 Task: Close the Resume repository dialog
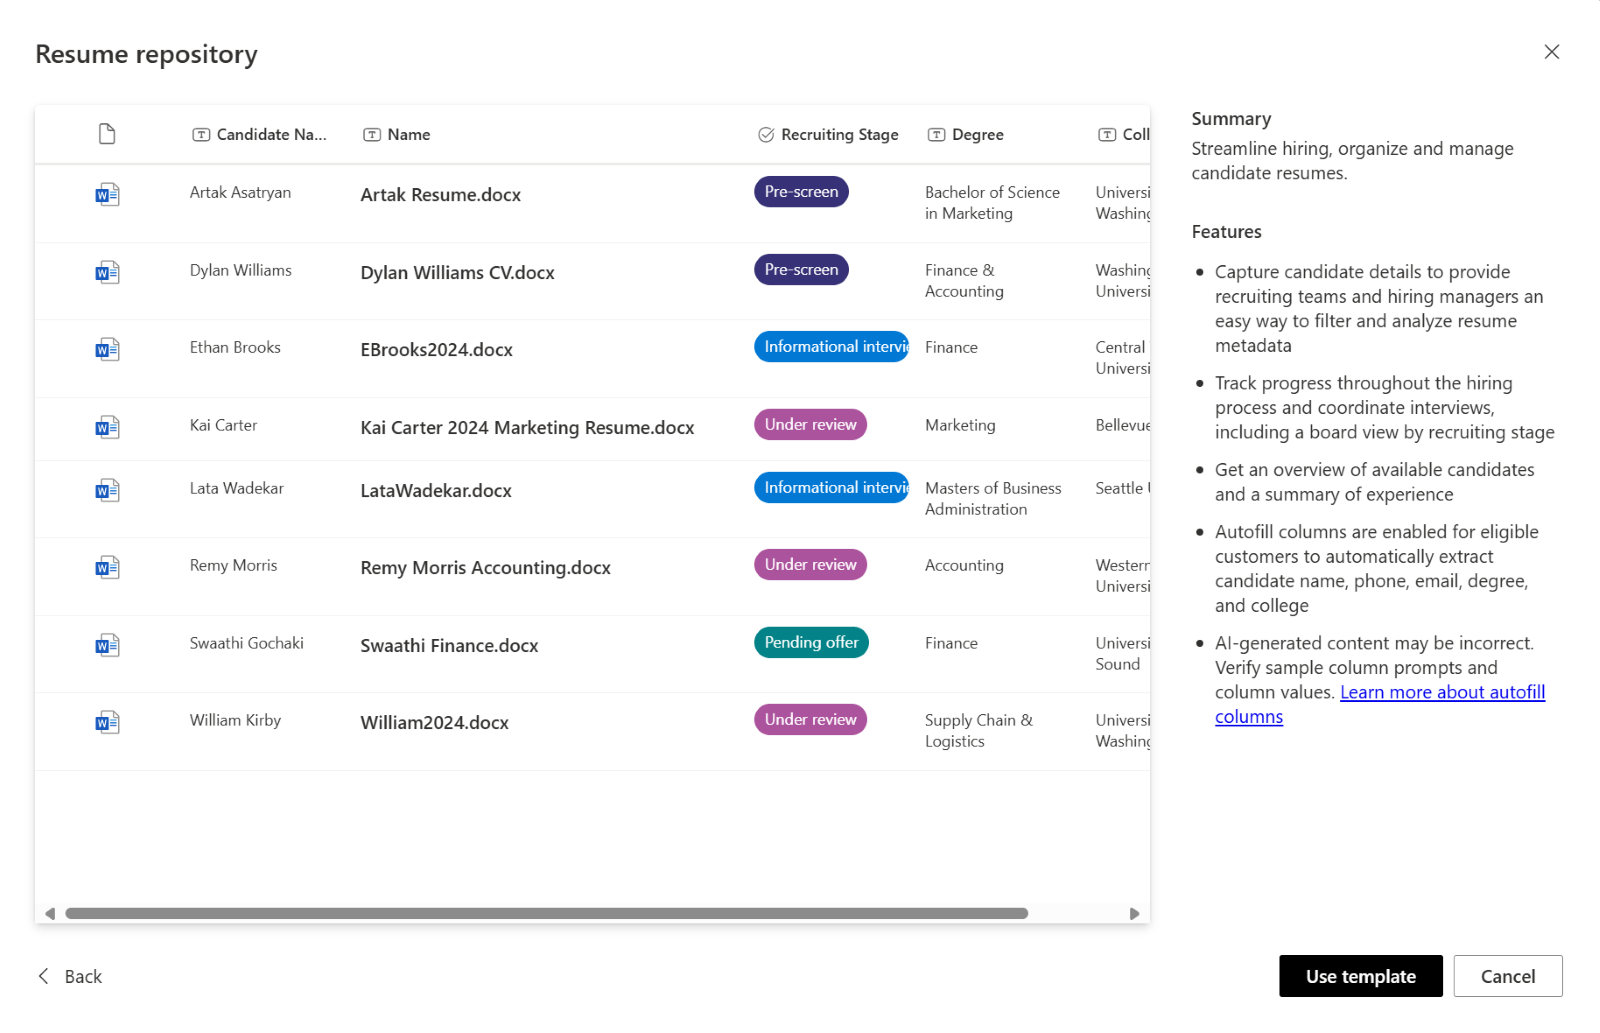(1552, 51)
